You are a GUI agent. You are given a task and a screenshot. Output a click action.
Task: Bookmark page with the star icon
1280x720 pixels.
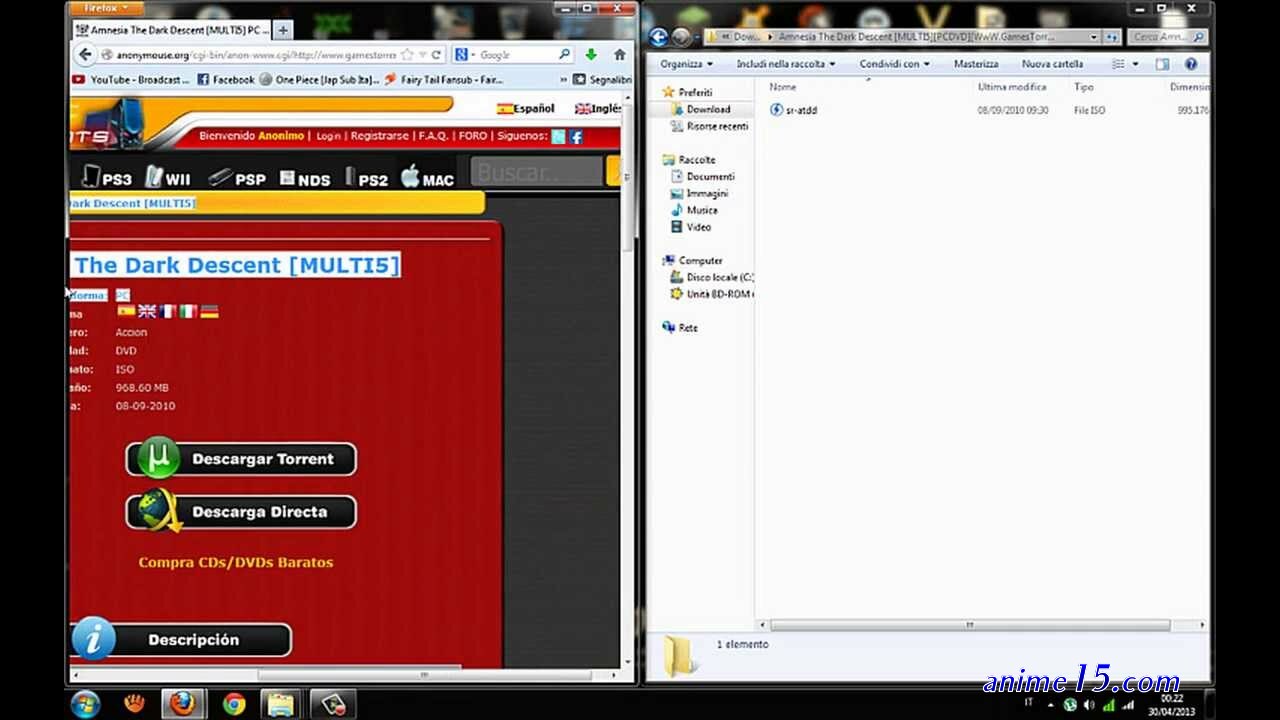[407, 55]
